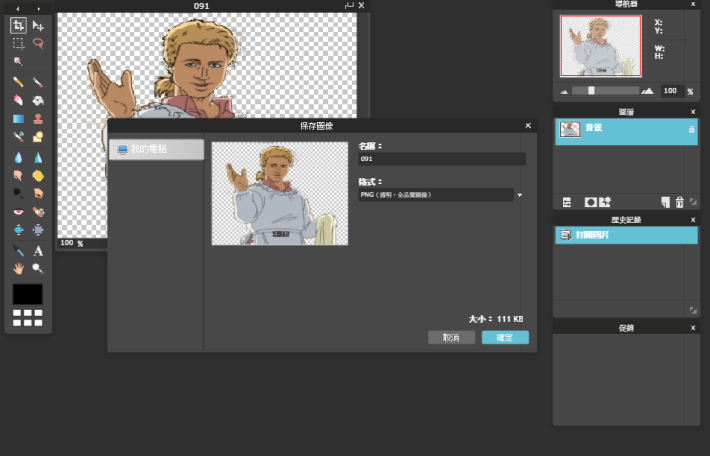This screenshot has height=456, width=710.
Task: Close the navigator panel
Action: 693,4
